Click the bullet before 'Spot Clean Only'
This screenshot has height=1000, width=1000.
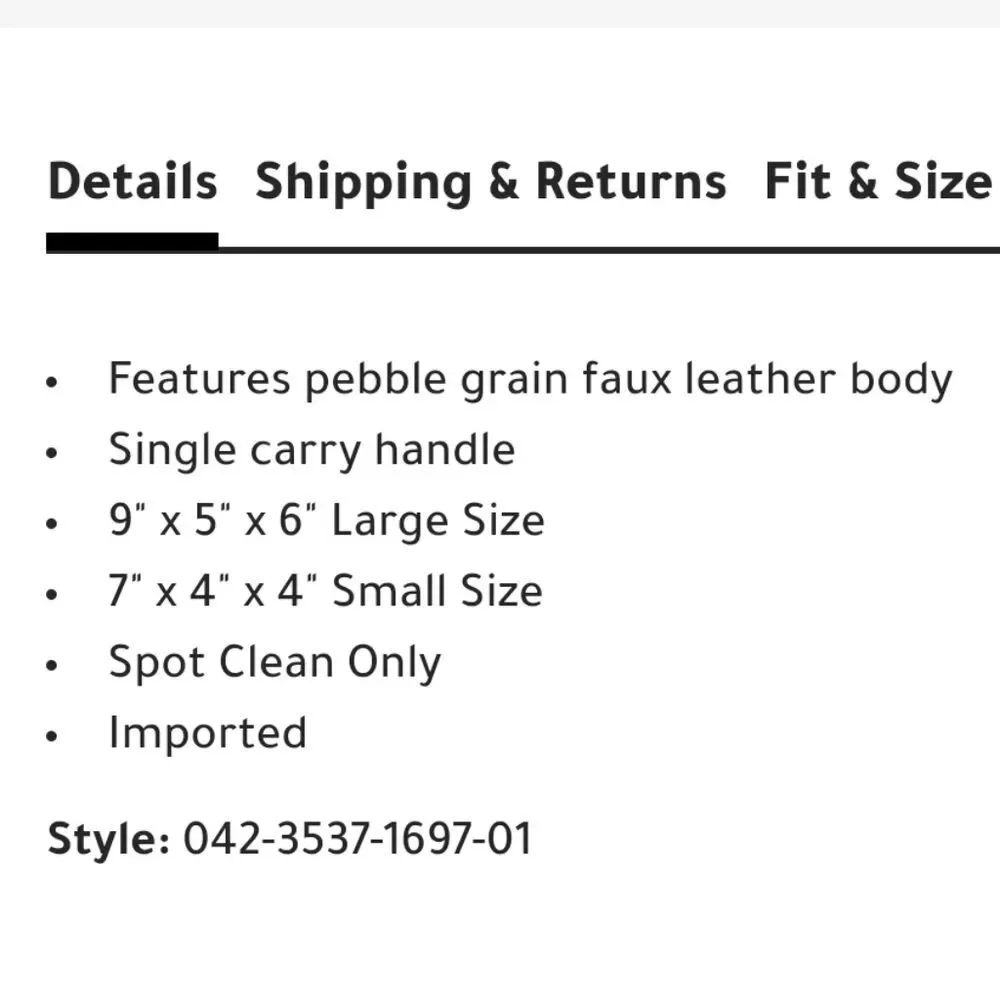click(52, 665)
